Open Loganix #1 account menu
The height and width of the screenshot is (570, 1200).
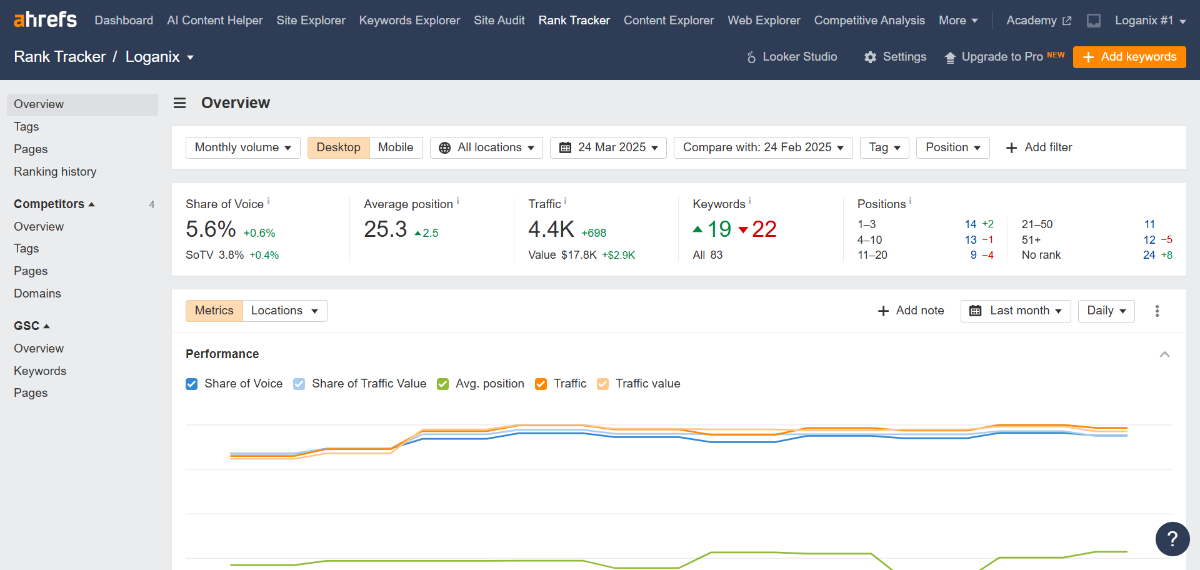tap(1152, 20)
